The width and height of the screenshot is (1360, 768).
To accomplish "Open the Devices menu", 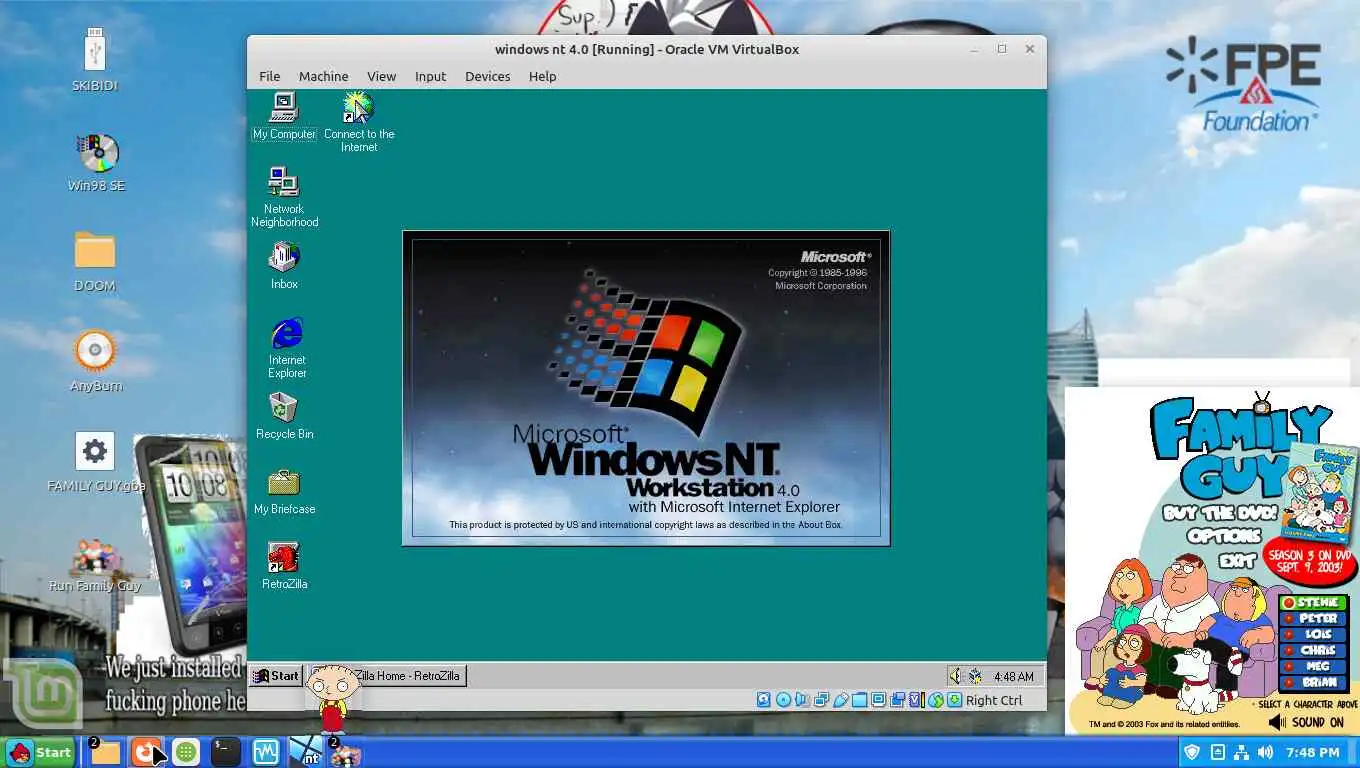I will [x=487, y=76].
